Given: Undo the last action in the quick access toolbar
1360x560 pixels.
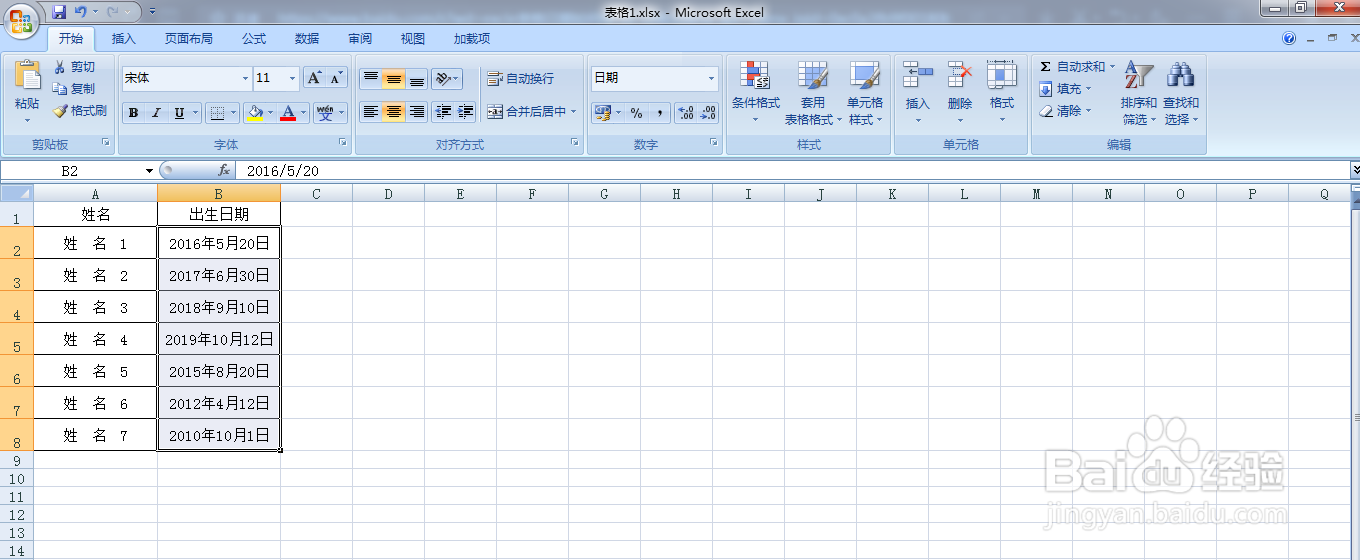Looking at the screenshot, I should (81, 12).
